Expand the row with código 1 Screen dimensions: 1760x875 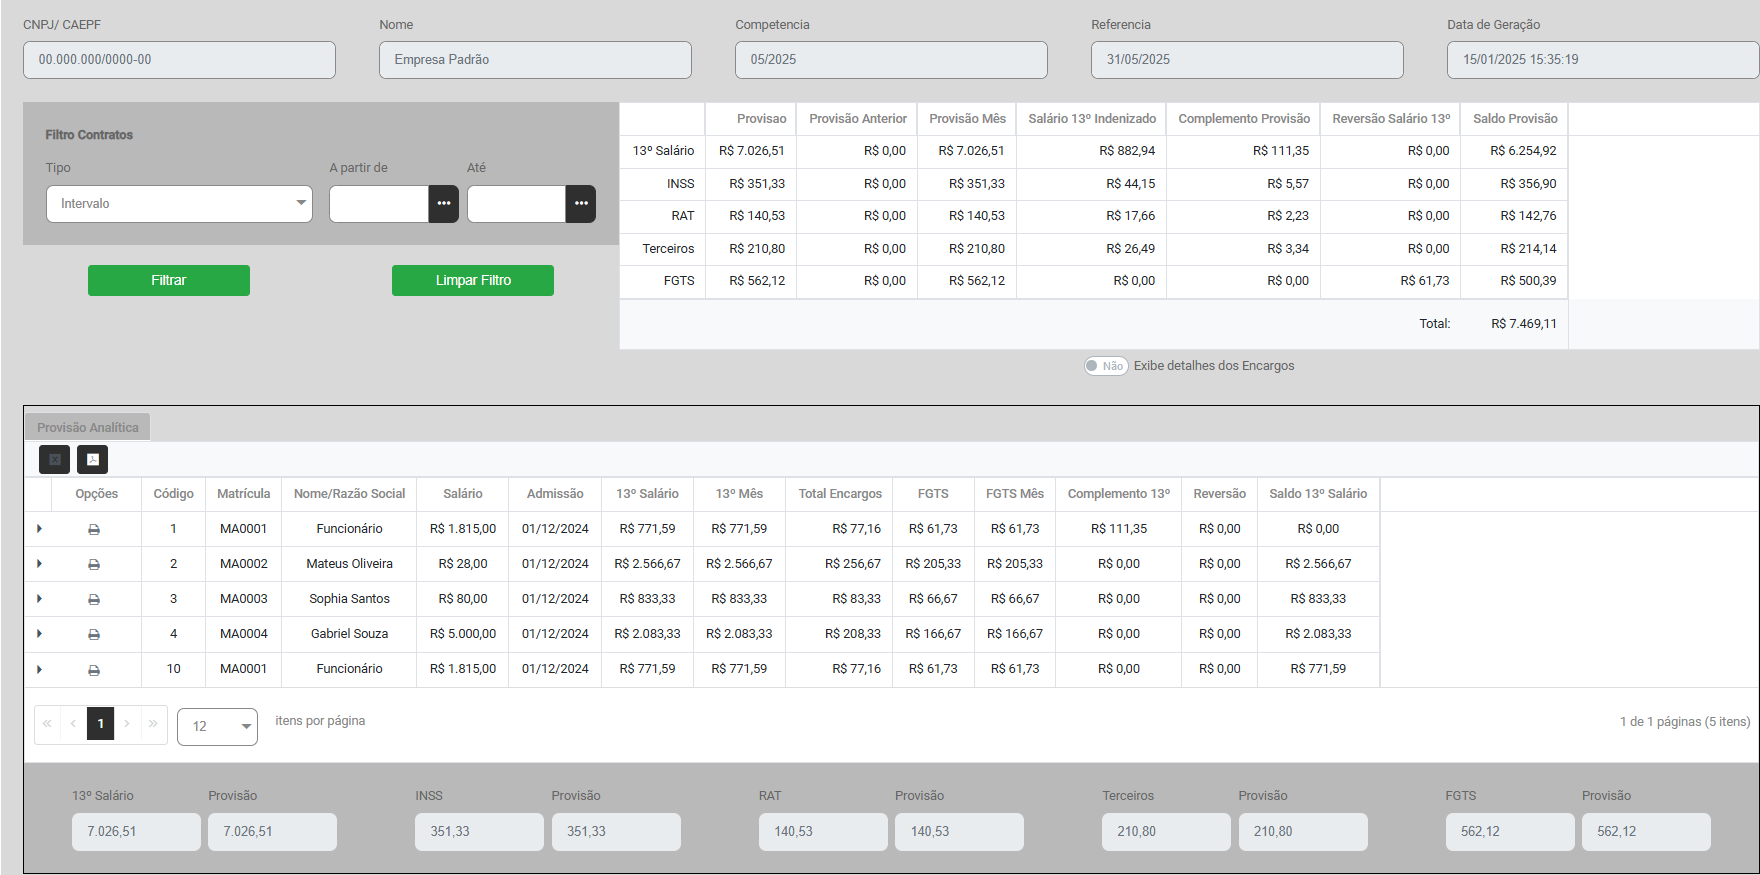tap(39, 529)
